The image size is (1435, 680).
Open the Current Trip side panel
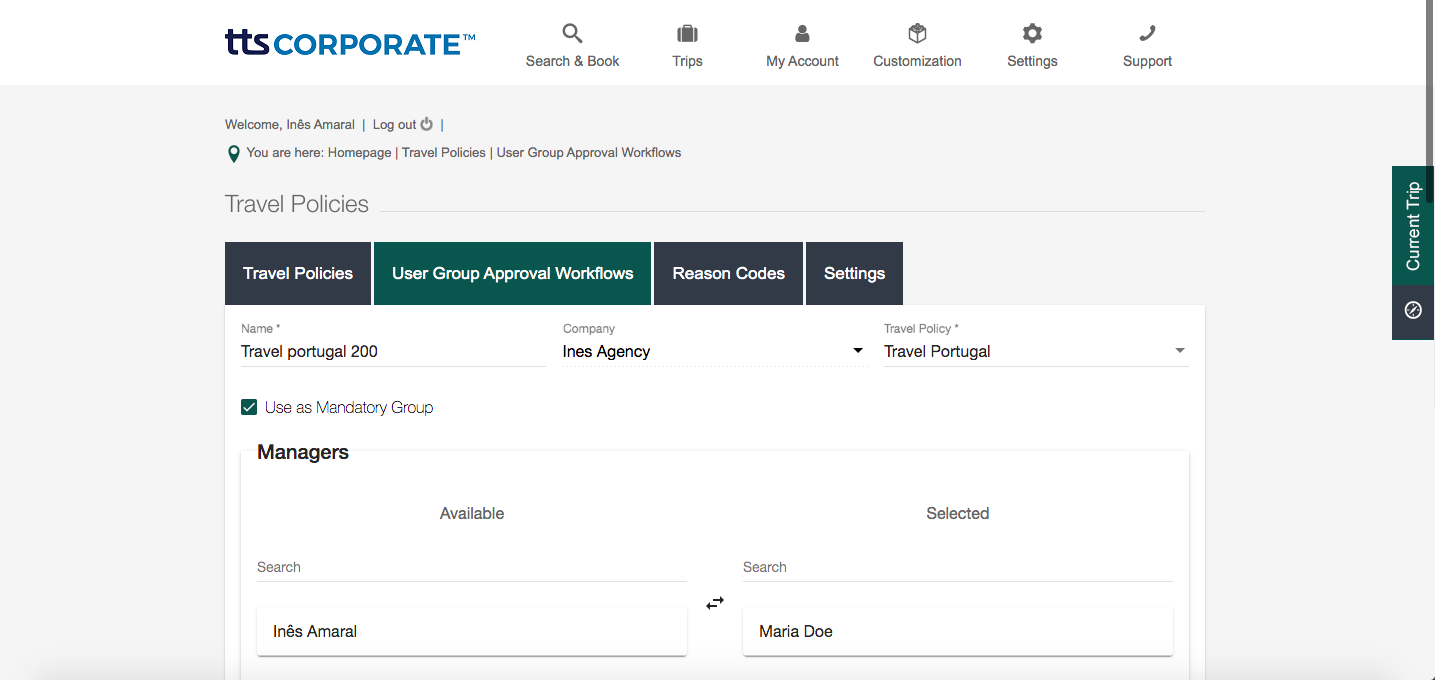[1413, 226]
